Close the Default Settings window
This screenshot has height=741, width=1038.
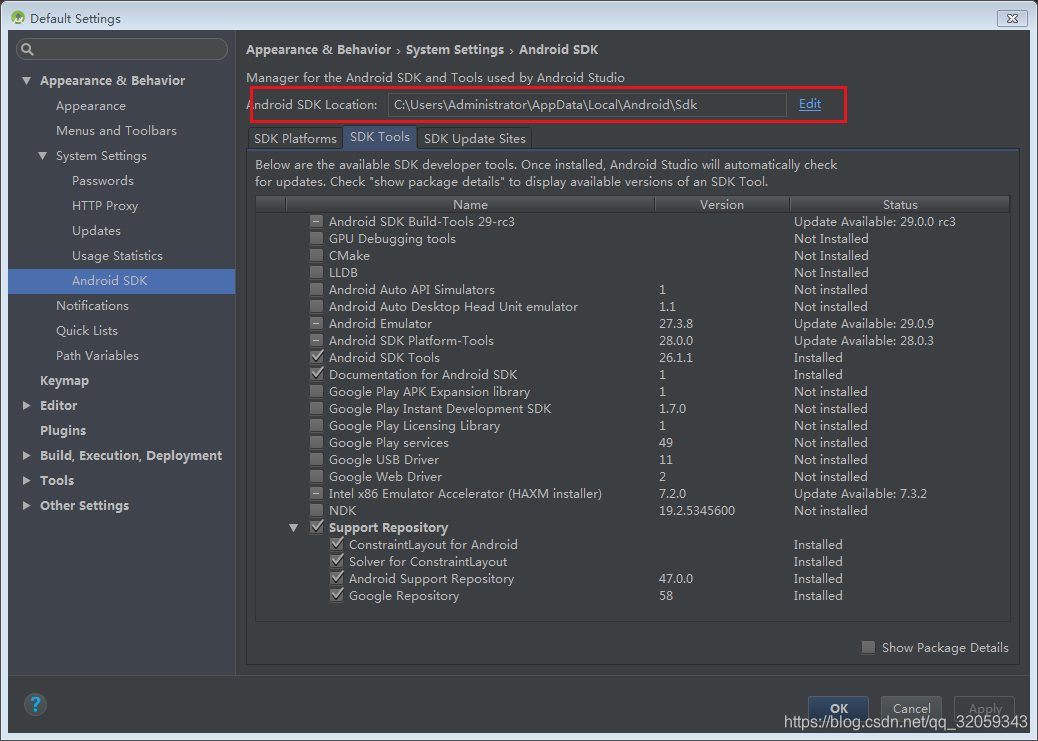[1012, 19]
